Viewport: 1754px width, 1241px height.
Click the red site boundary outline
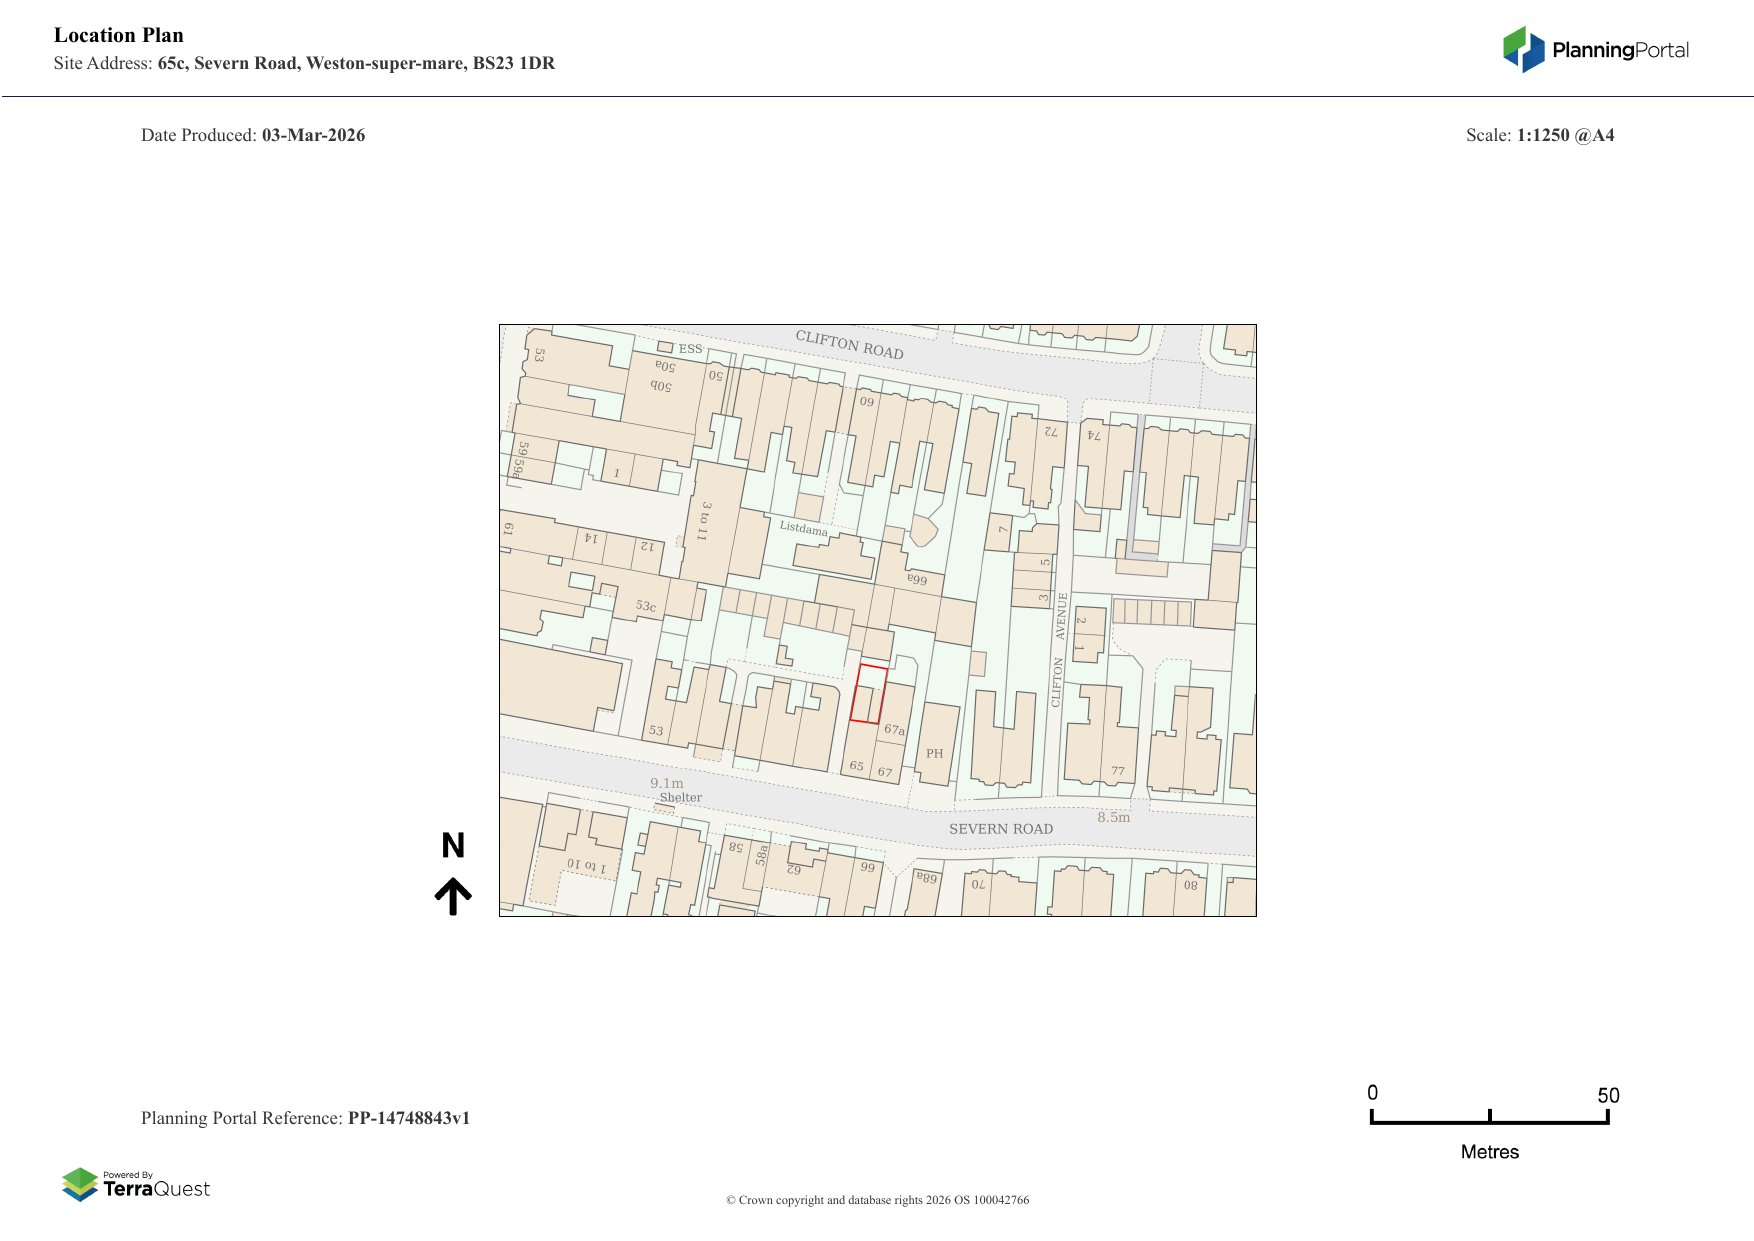[868, 694]
